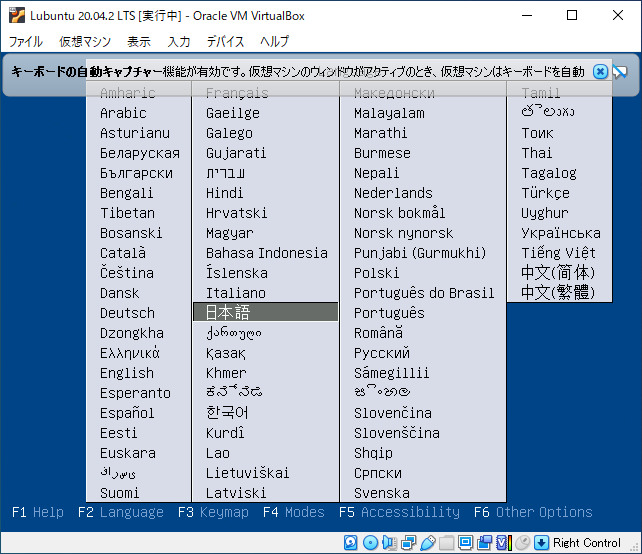Image resolution: width=642 pixels, height=554 pixels.
Task: Select Suomi in the language list
Action: coord(120,493)
